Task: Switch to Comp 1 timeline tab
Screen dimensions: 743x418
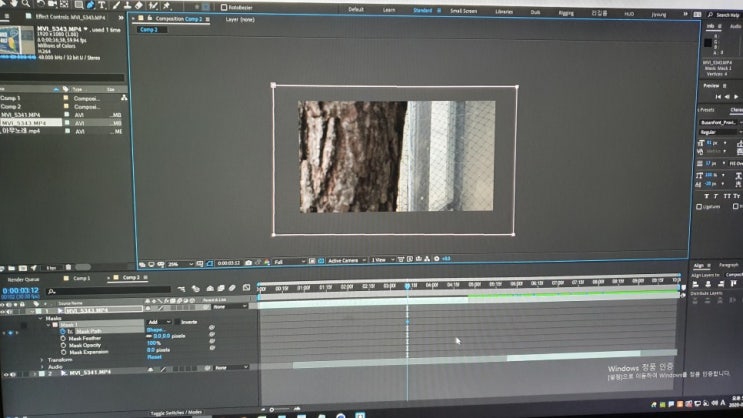Action: (x=81, y=278)
